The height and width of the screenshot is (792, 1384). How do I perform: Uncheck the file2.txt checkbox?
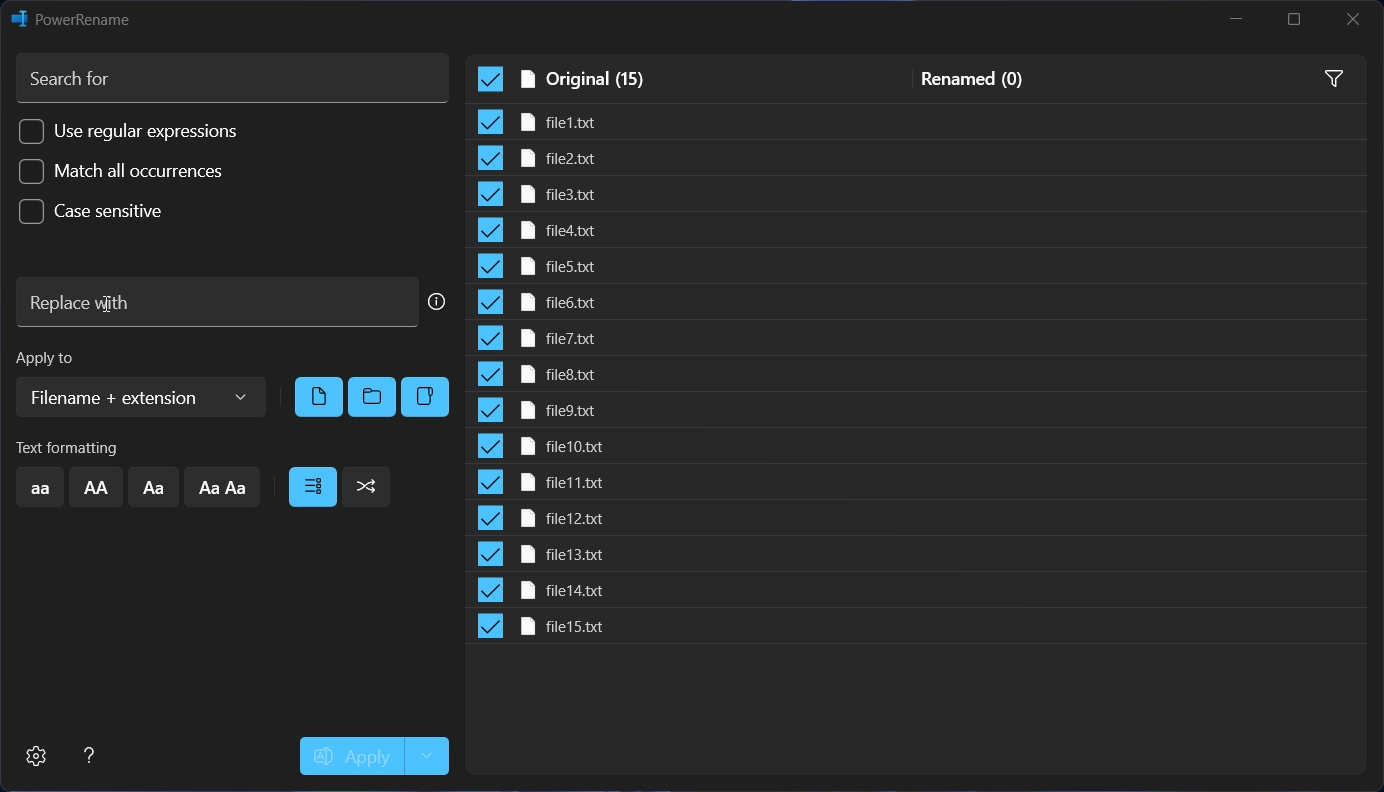pyautogui.click(x=490, y=158)
